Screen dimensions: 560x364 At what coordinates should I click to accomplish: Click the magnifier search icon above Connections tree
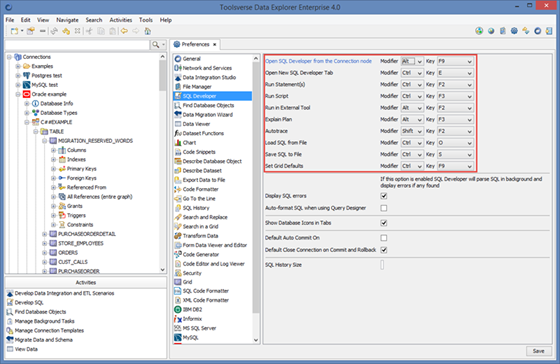155,45
